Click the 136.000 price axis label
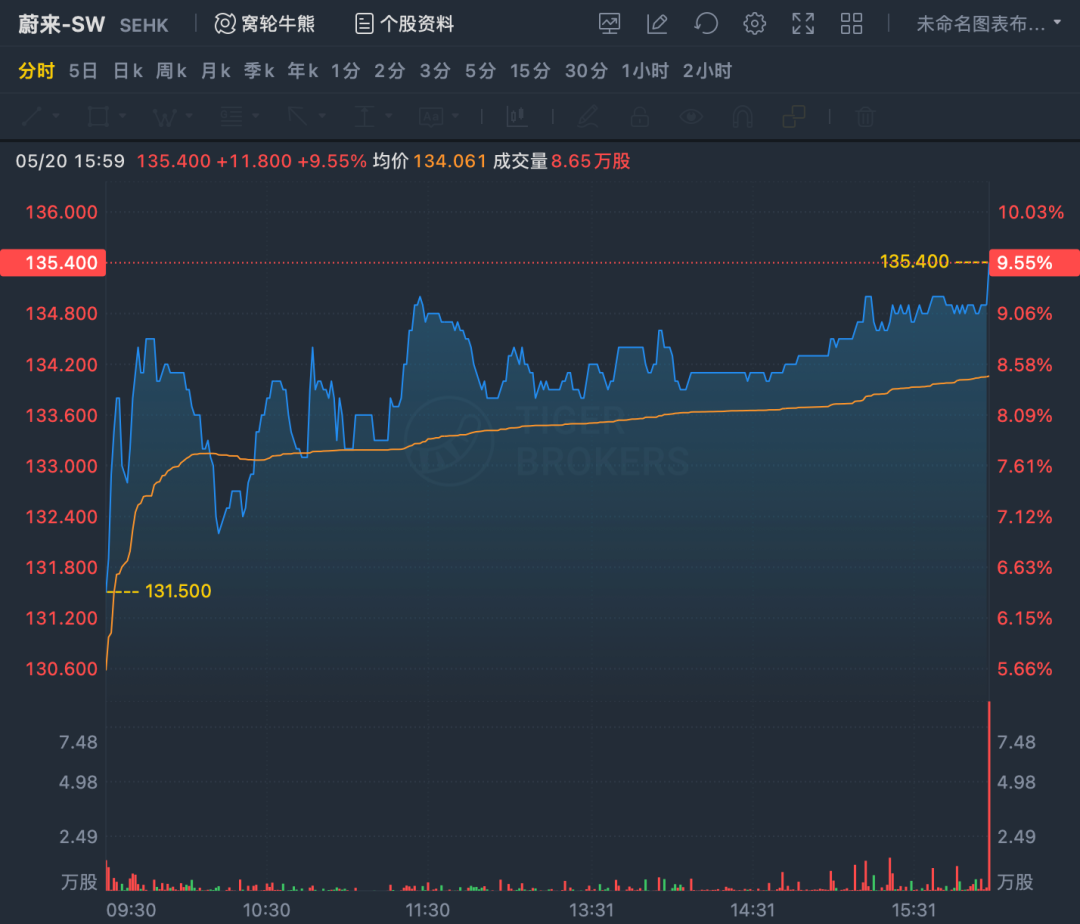 point(61,212)
